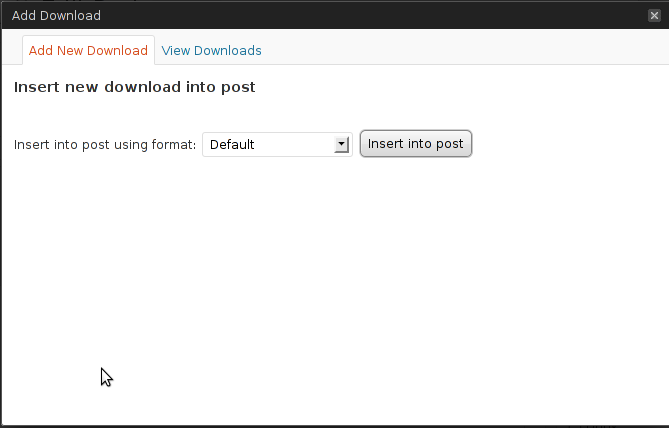Open the View Downloads link
Screen dimensions: 669x428
coord(211,51)
